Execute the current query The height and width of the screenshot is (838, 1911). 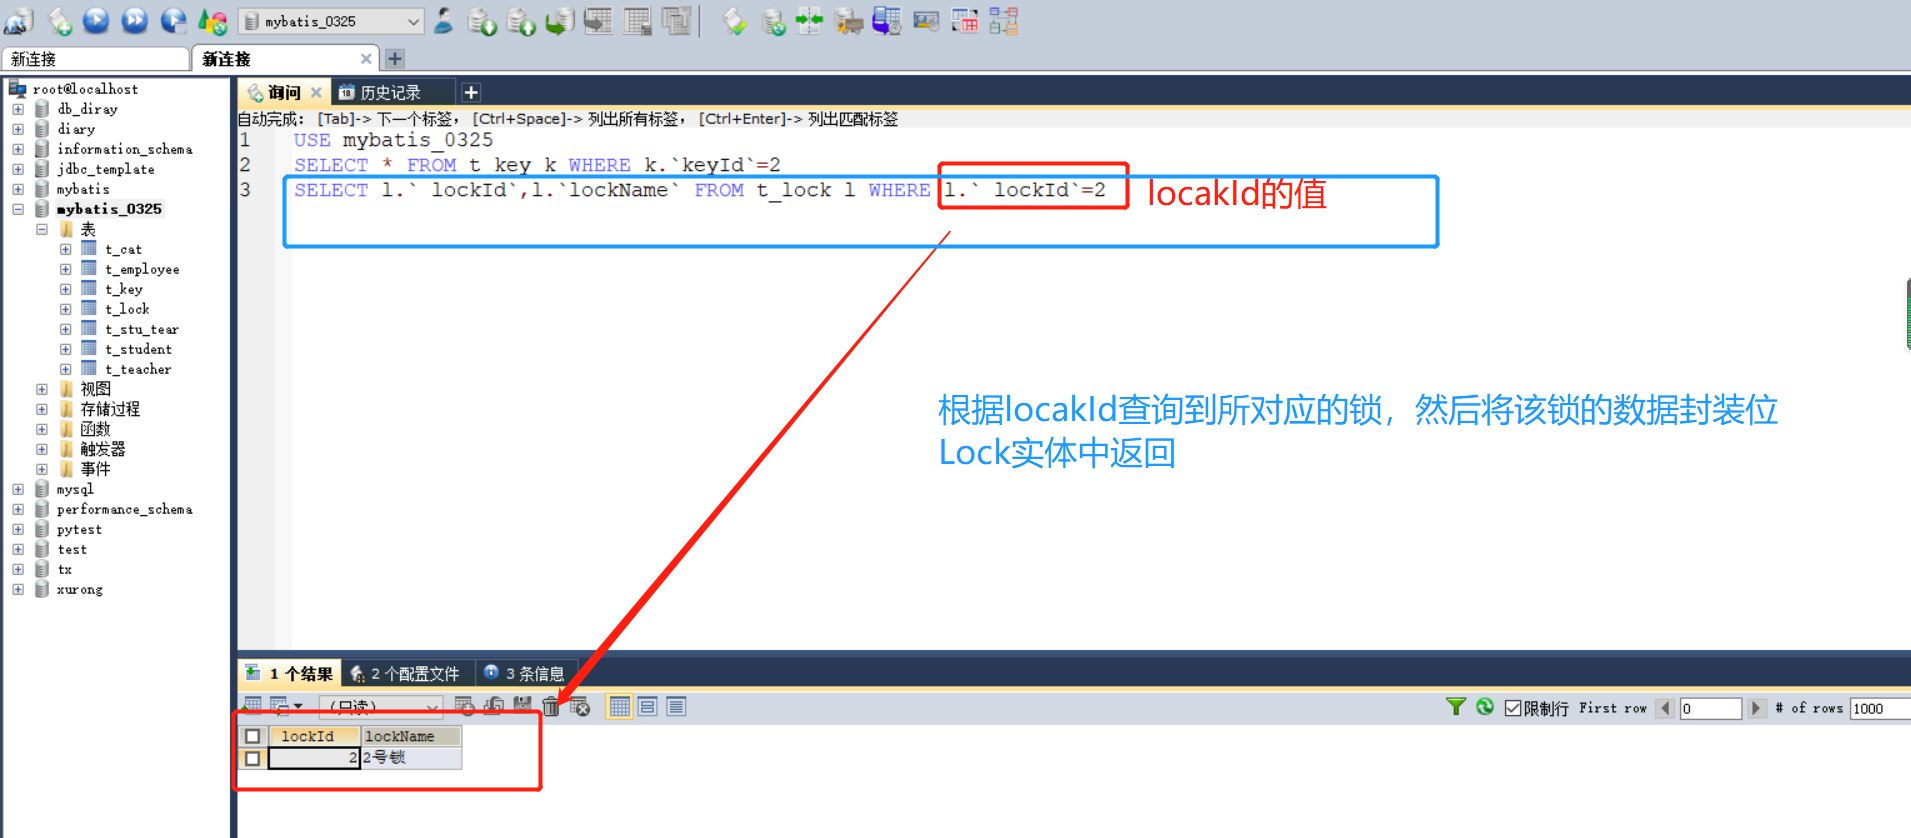[x=96, y=20]
